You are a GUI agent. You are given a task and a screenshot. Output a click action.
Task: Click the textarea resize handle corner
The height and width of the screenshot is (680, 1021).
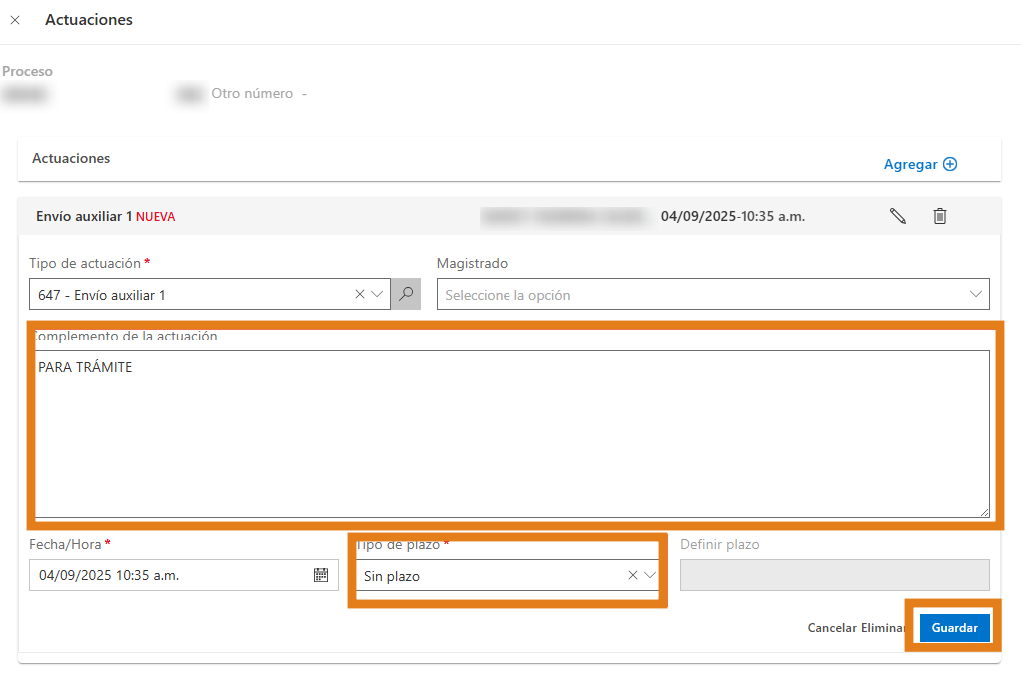pyautogui.click(x=984, y=512)
